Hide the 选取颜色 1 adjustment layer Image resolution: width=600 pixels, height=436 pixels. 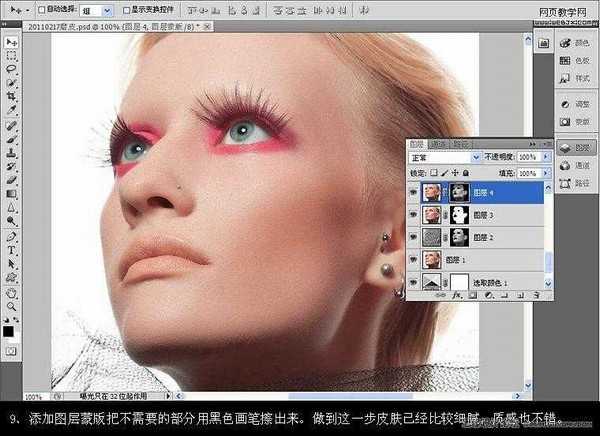click(x=413, y=283)
